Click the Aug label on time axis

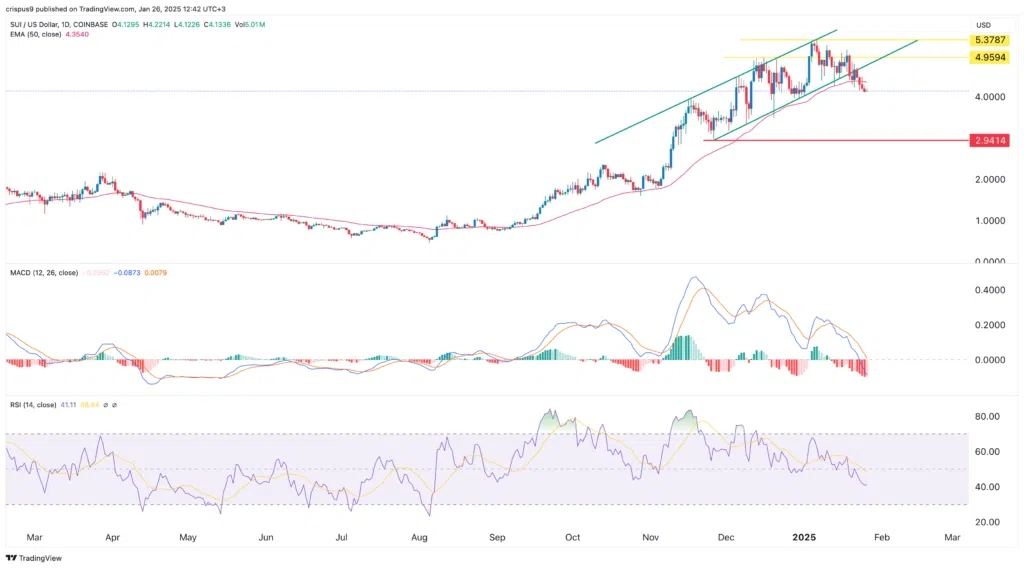tap(419, 537)
